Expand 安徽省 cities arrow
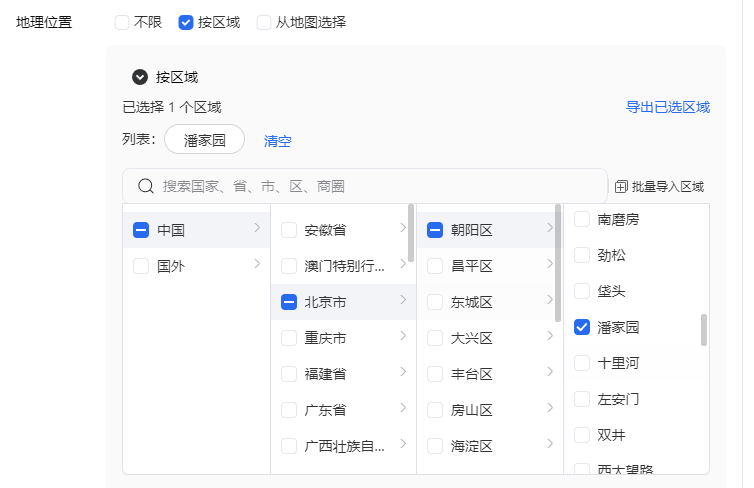754x488 pixels. tap(403, 229)
